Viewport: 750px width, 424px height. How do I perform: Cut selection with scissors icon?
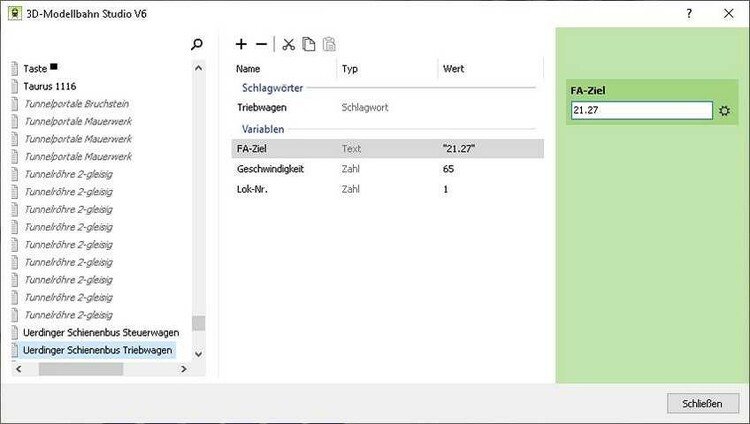(x=288, y=44)
